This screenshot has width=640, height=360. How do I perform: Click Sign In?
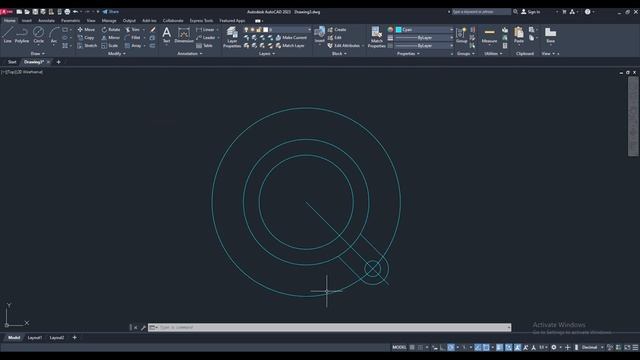pyautogui.click(x=531, y=12)
